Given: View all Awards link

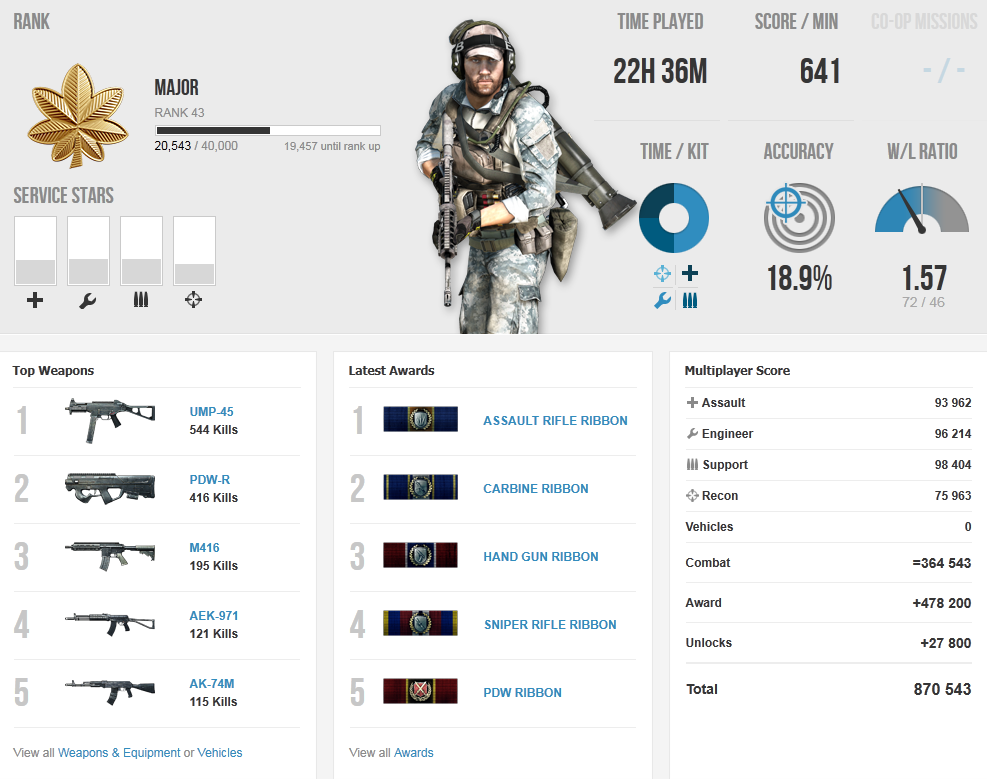Looking at the screenshot, I should [x=414, y=753].
